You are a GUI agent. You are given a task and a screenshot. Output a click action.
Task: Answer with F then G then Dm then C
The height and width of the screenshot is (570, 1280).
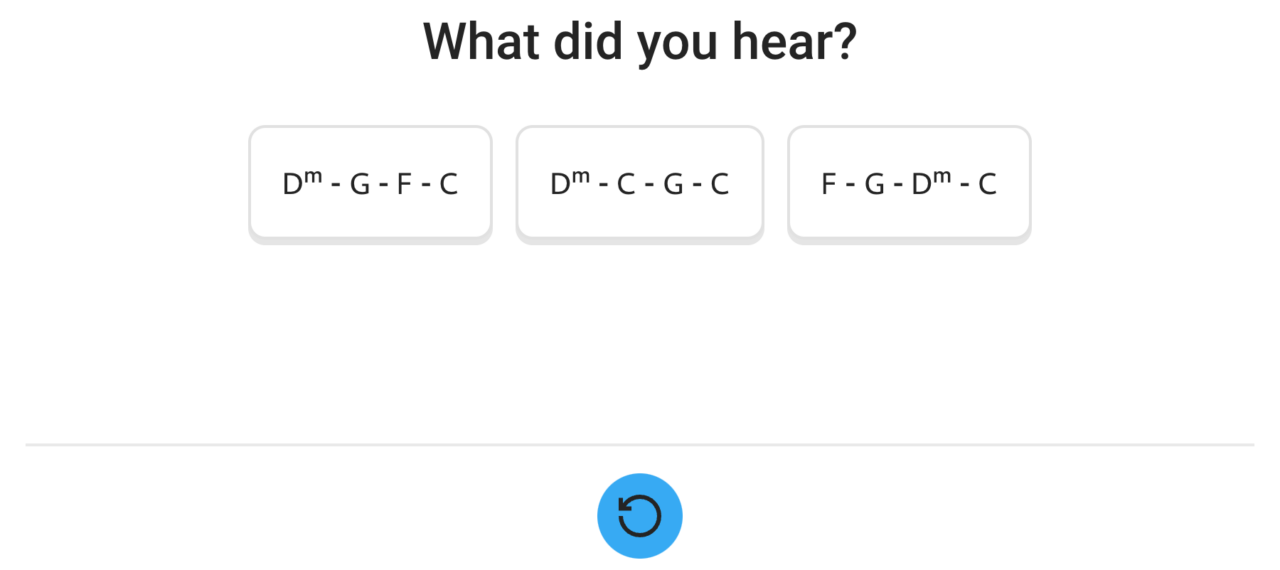[909, 183]
